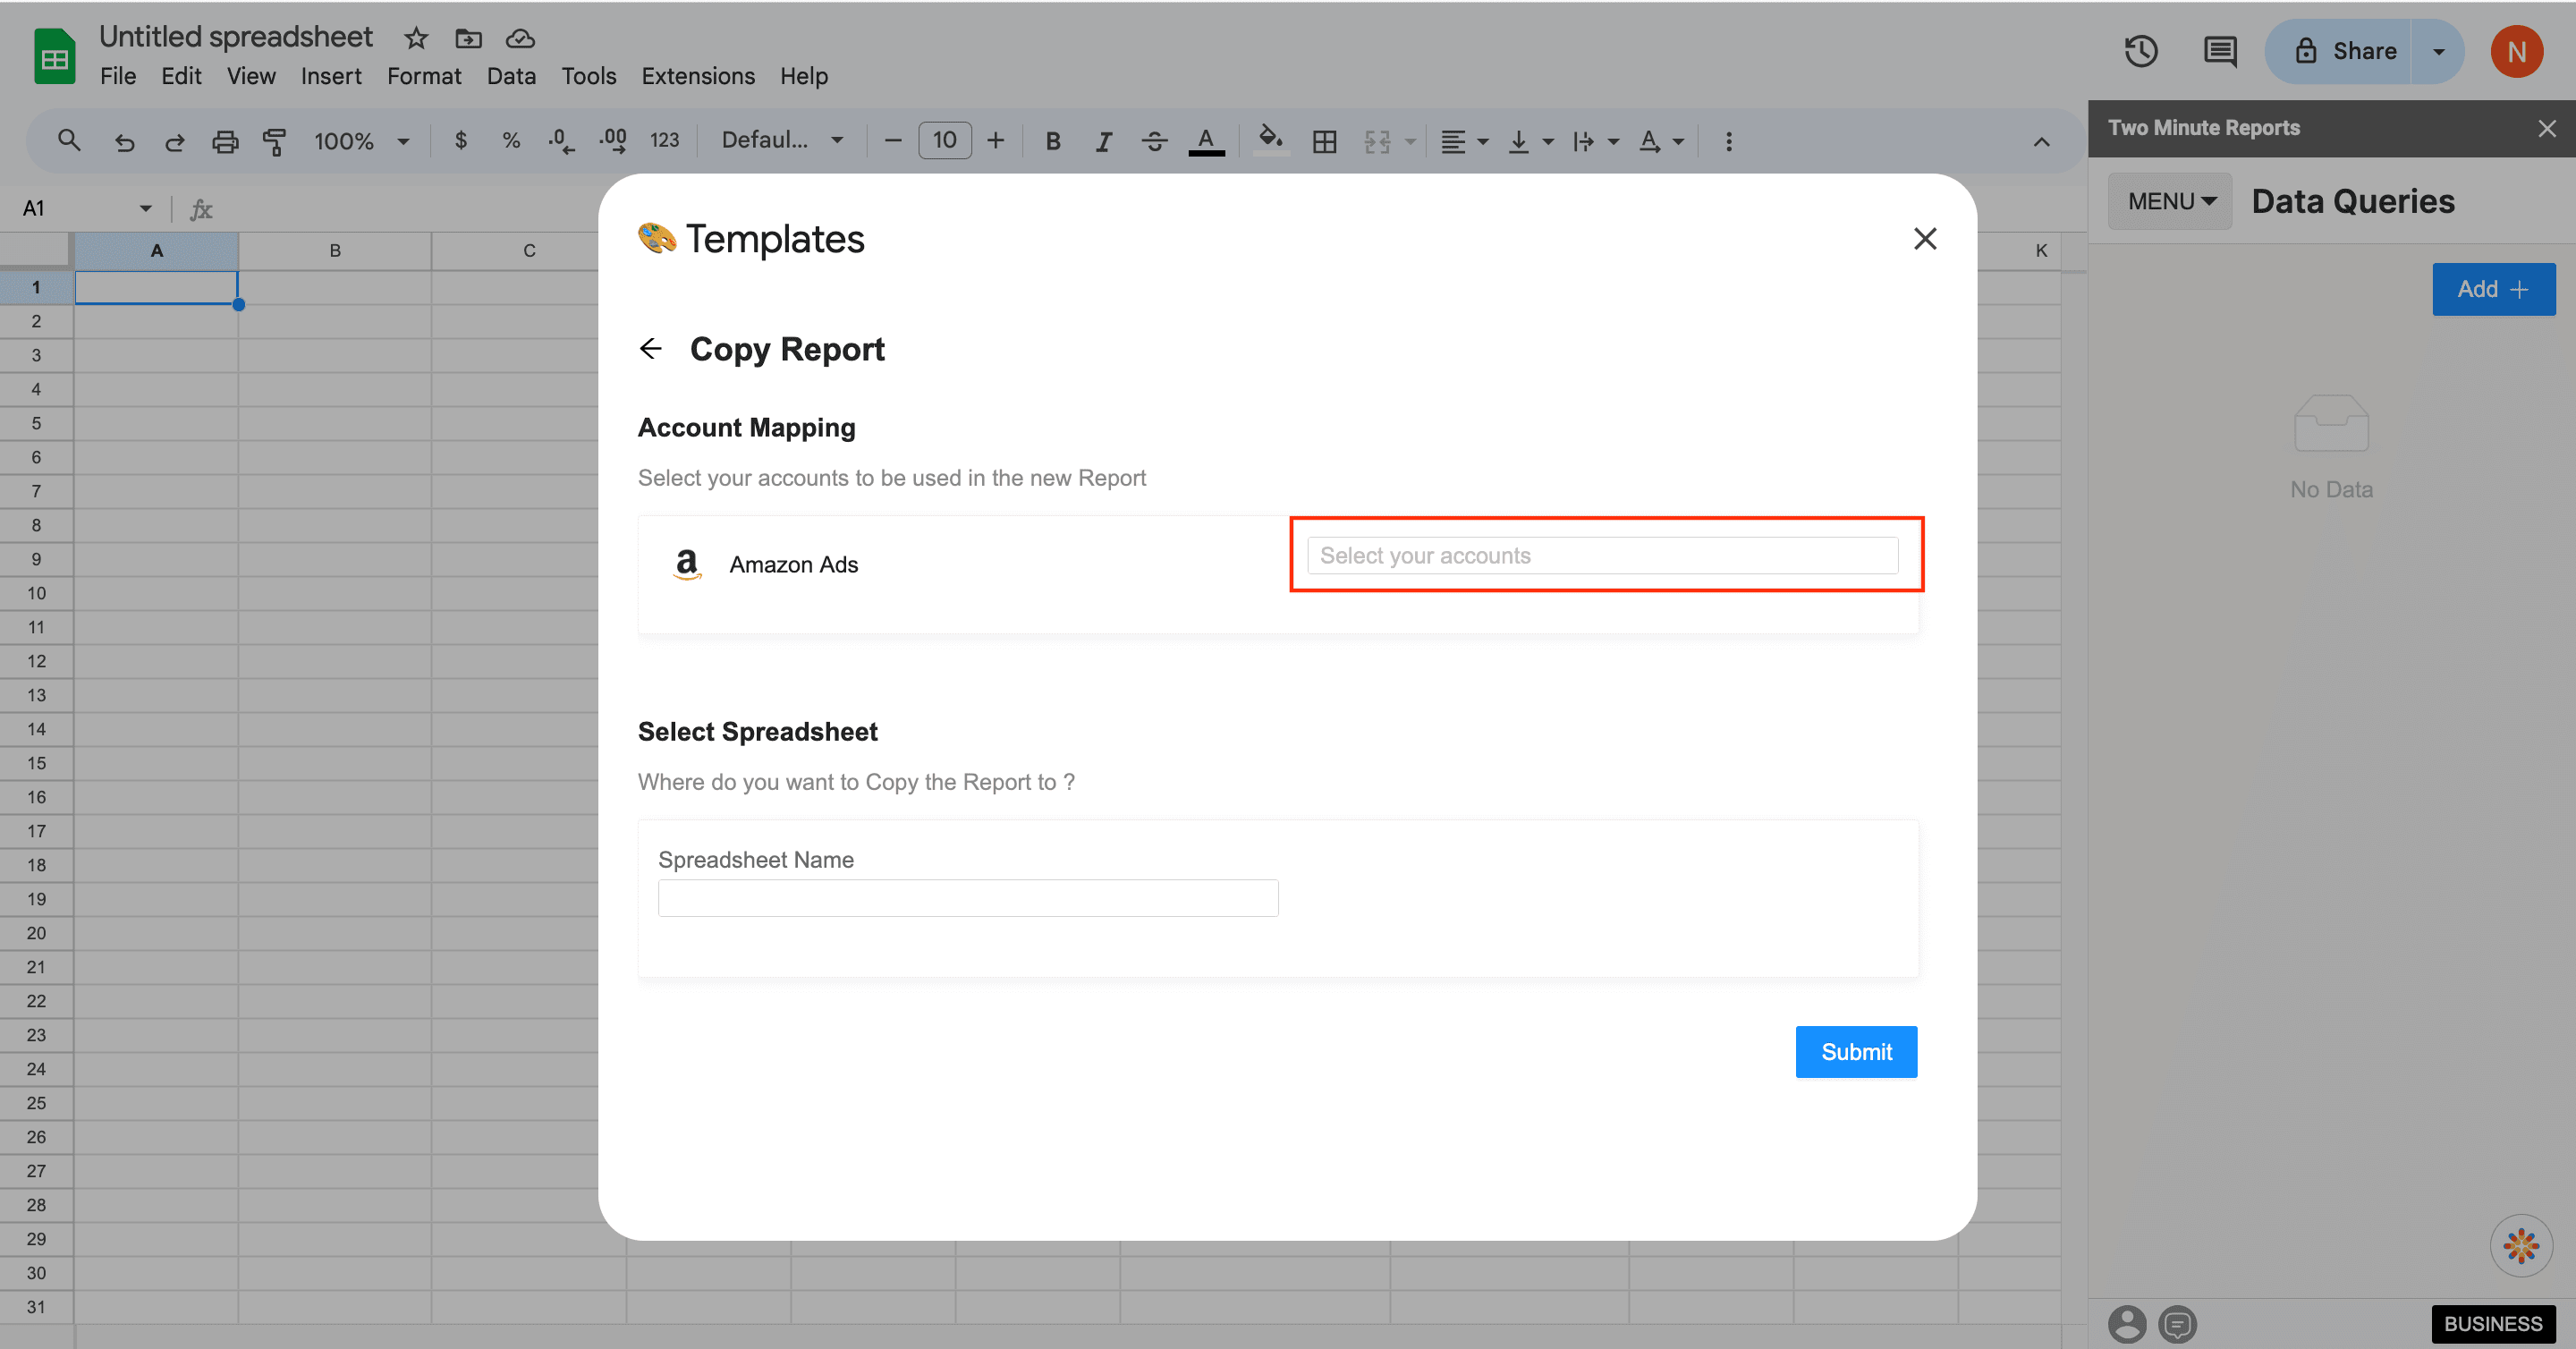Click the paint format roller icon
This screenshot has height=1349, width=2576.
(x=274, y=141)
